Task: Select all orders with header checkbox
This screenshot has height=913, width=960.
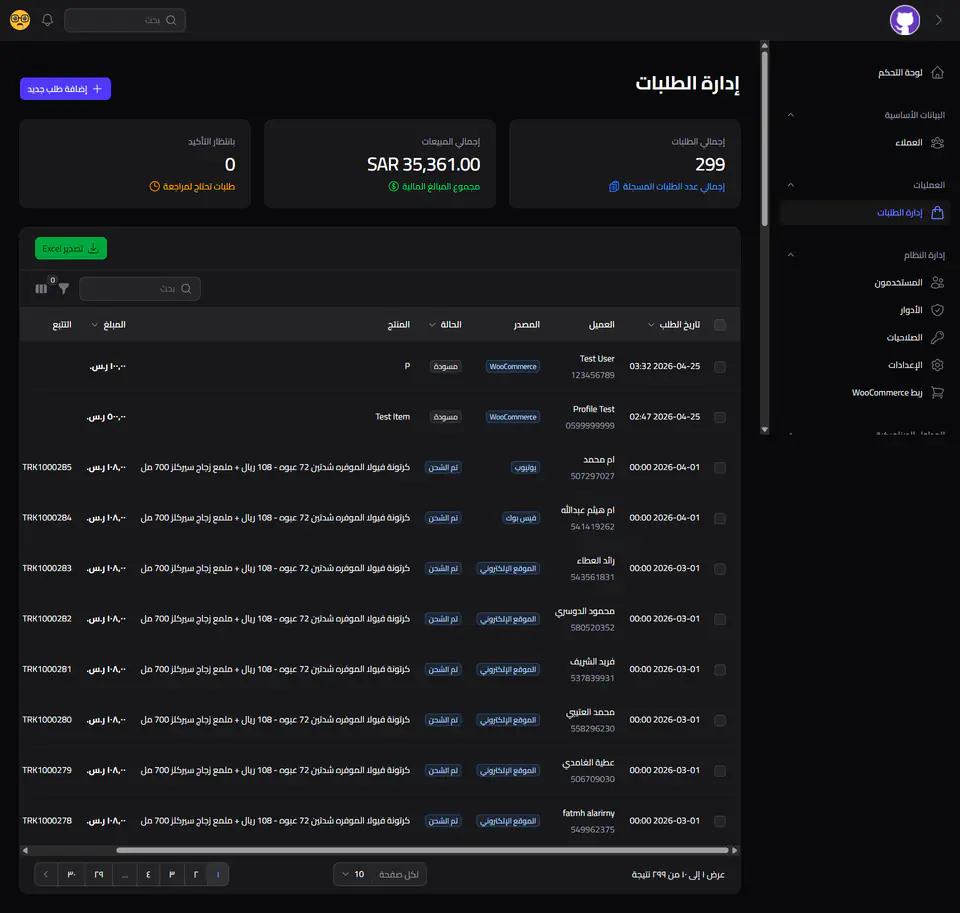Action: [x=720, y=325]
